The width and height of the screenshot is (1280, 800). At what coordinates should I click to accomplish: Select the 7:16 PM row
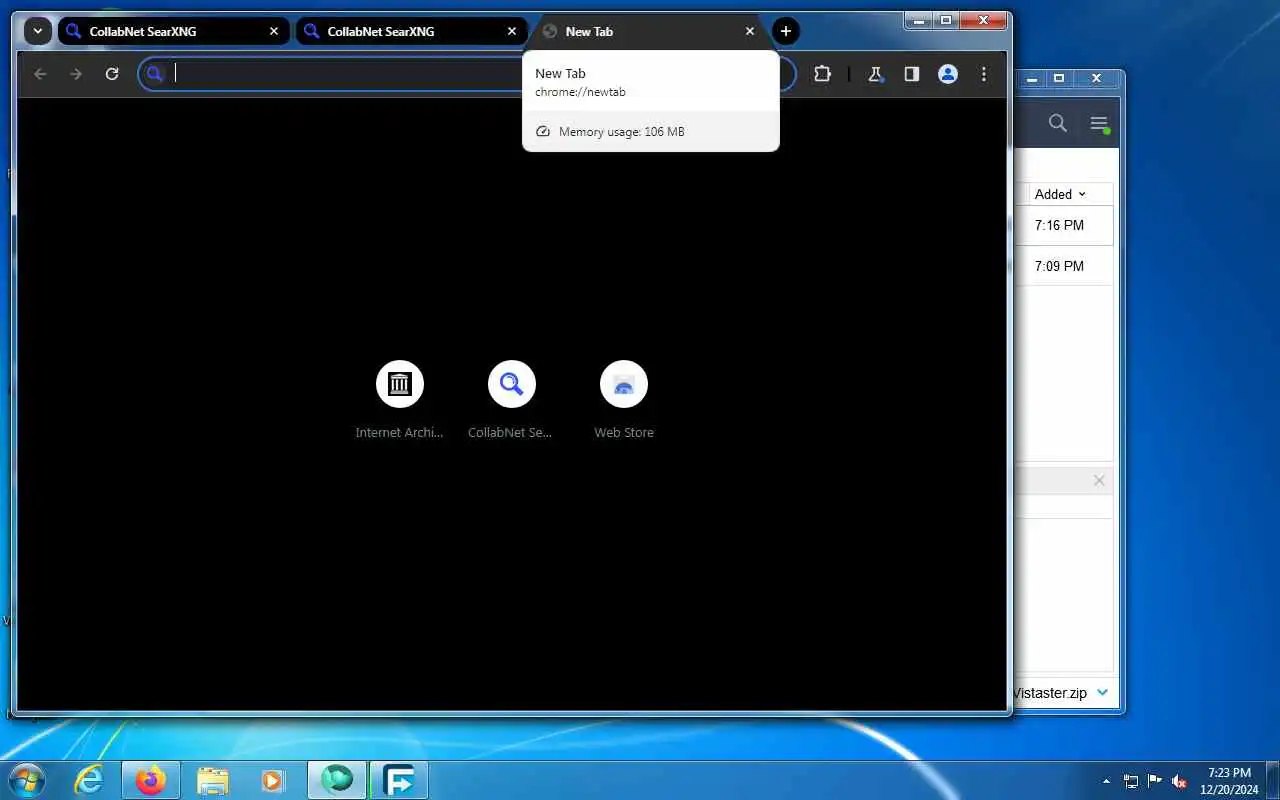[1063, 226]
